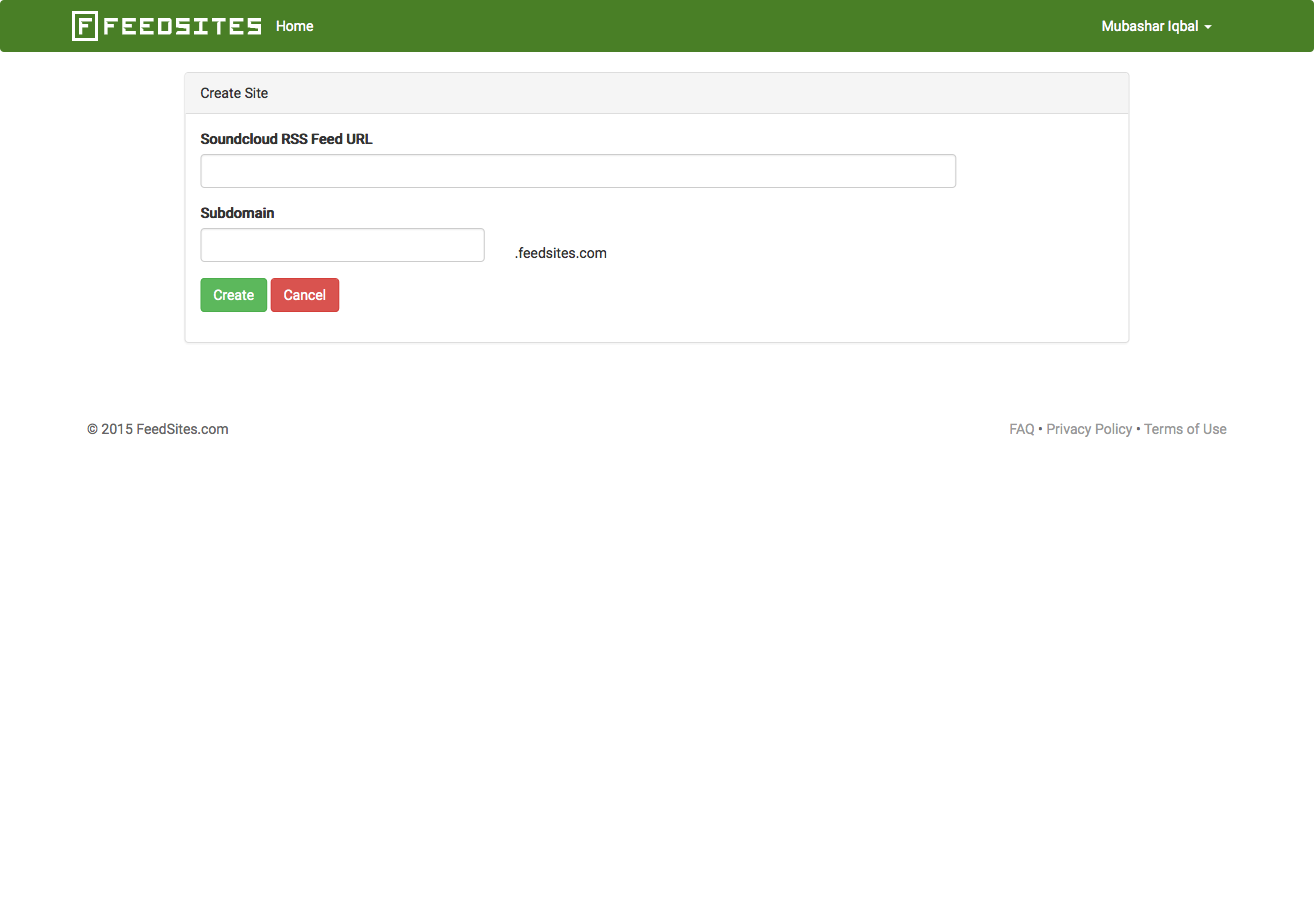Screen dimensions: 1314x921
Task: Click the Subdomain input field
Action: (x=342, y=244)
